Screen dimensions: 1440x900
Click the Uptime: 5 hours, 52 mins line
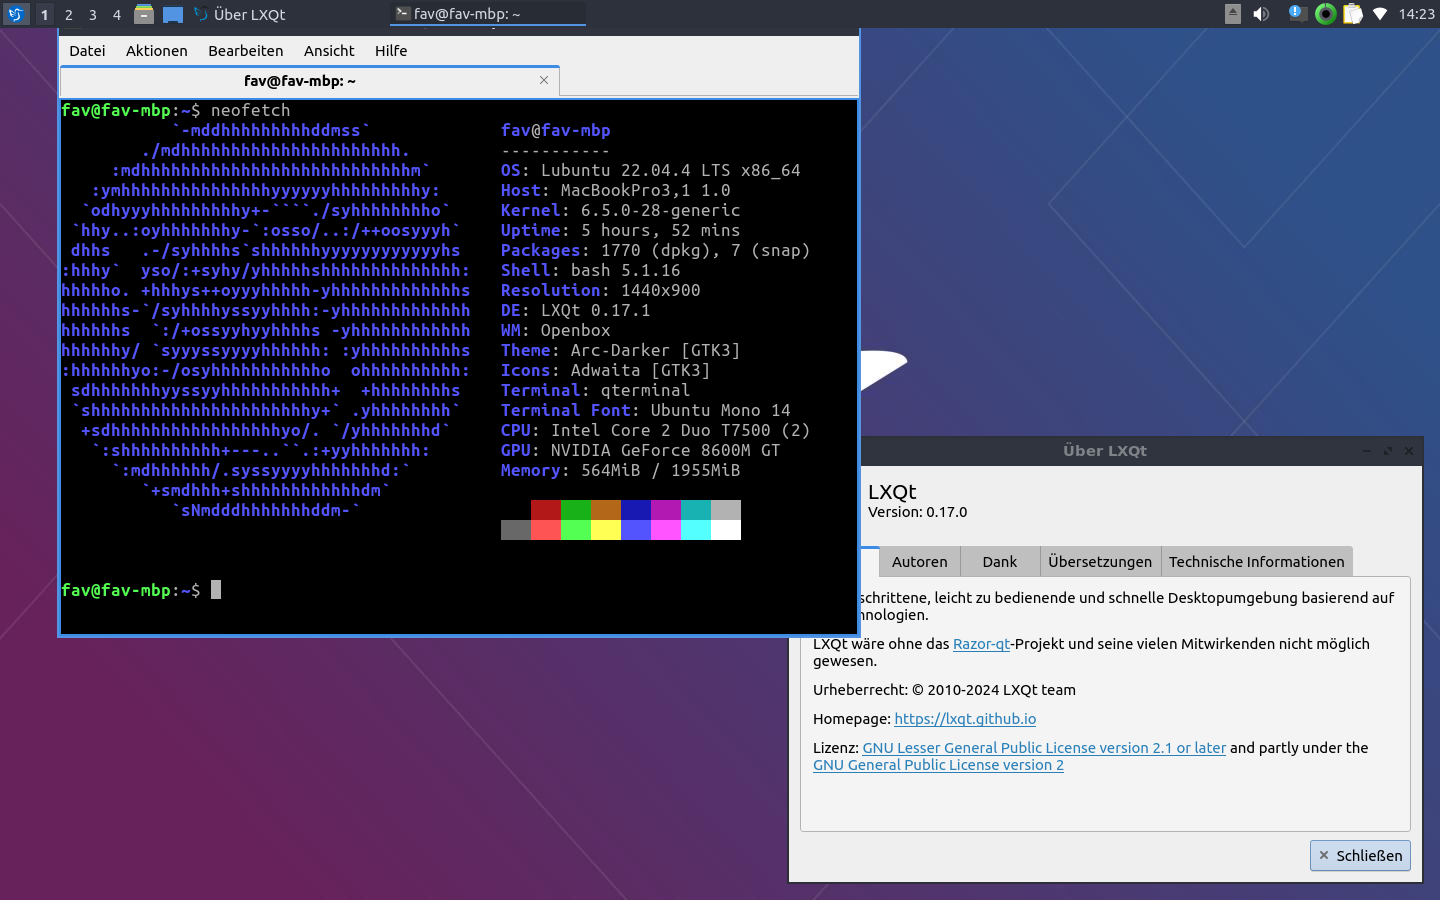point(621,230)
